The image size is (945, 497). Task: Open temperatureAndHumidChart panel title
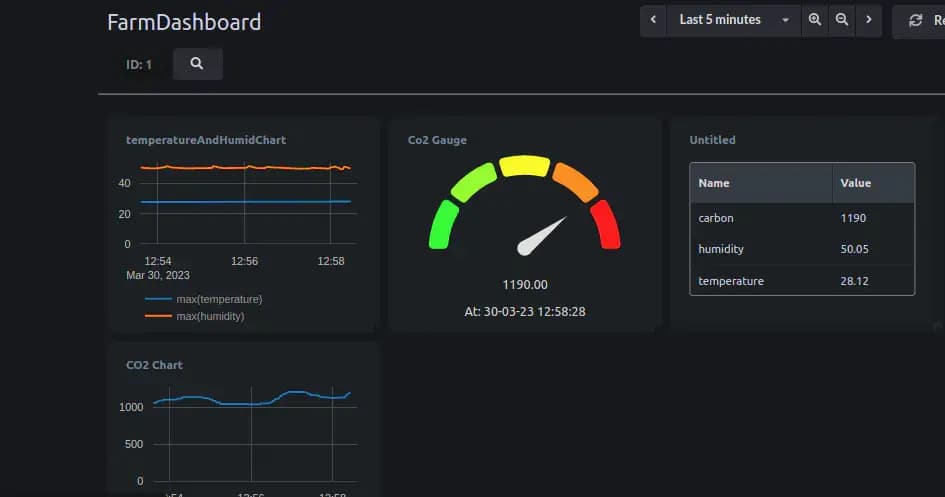pos(206,140)
